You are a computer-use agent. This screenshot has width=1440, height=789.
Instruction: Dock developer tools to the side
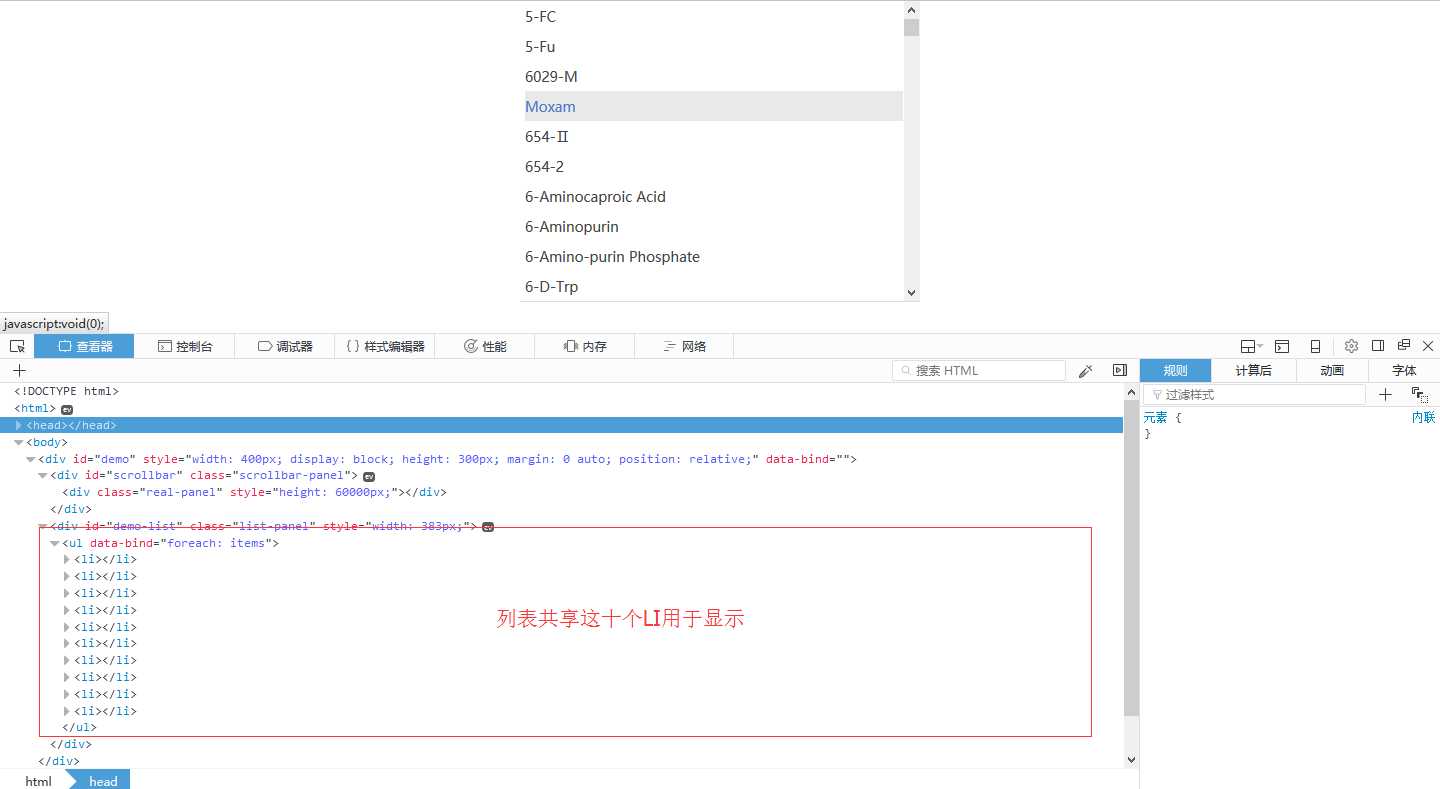point(1378,346)
